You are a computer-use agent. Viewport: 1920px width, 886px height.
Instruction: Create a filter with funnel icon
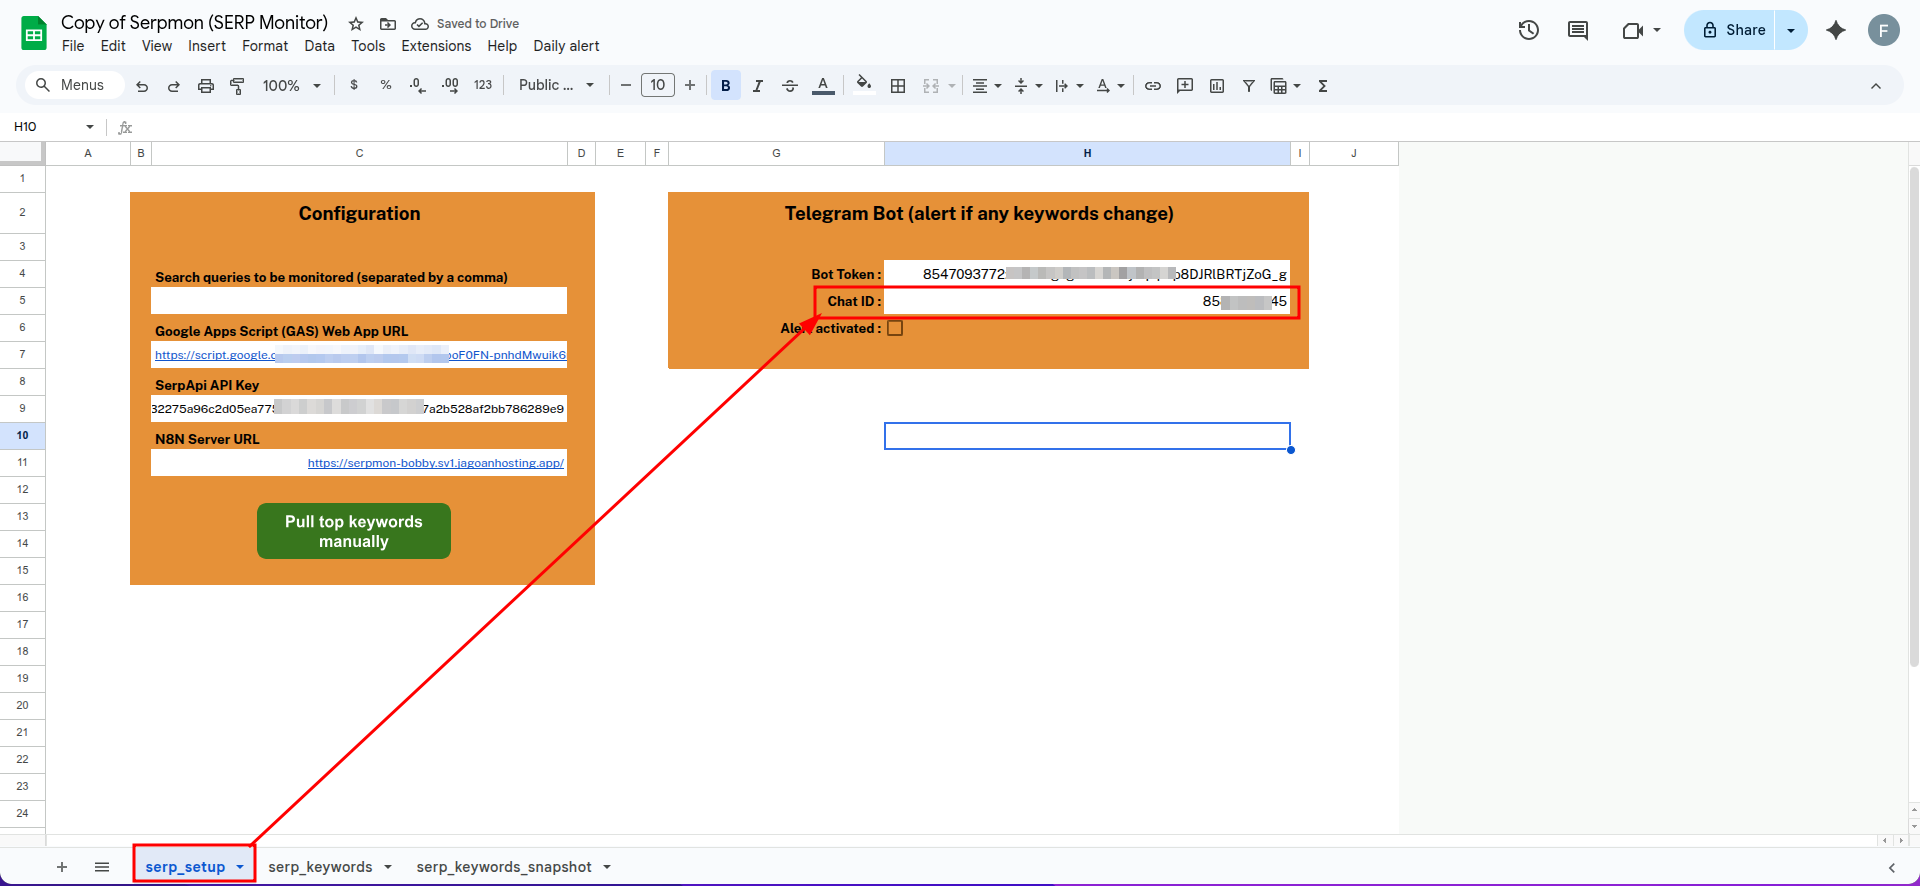1248,86
